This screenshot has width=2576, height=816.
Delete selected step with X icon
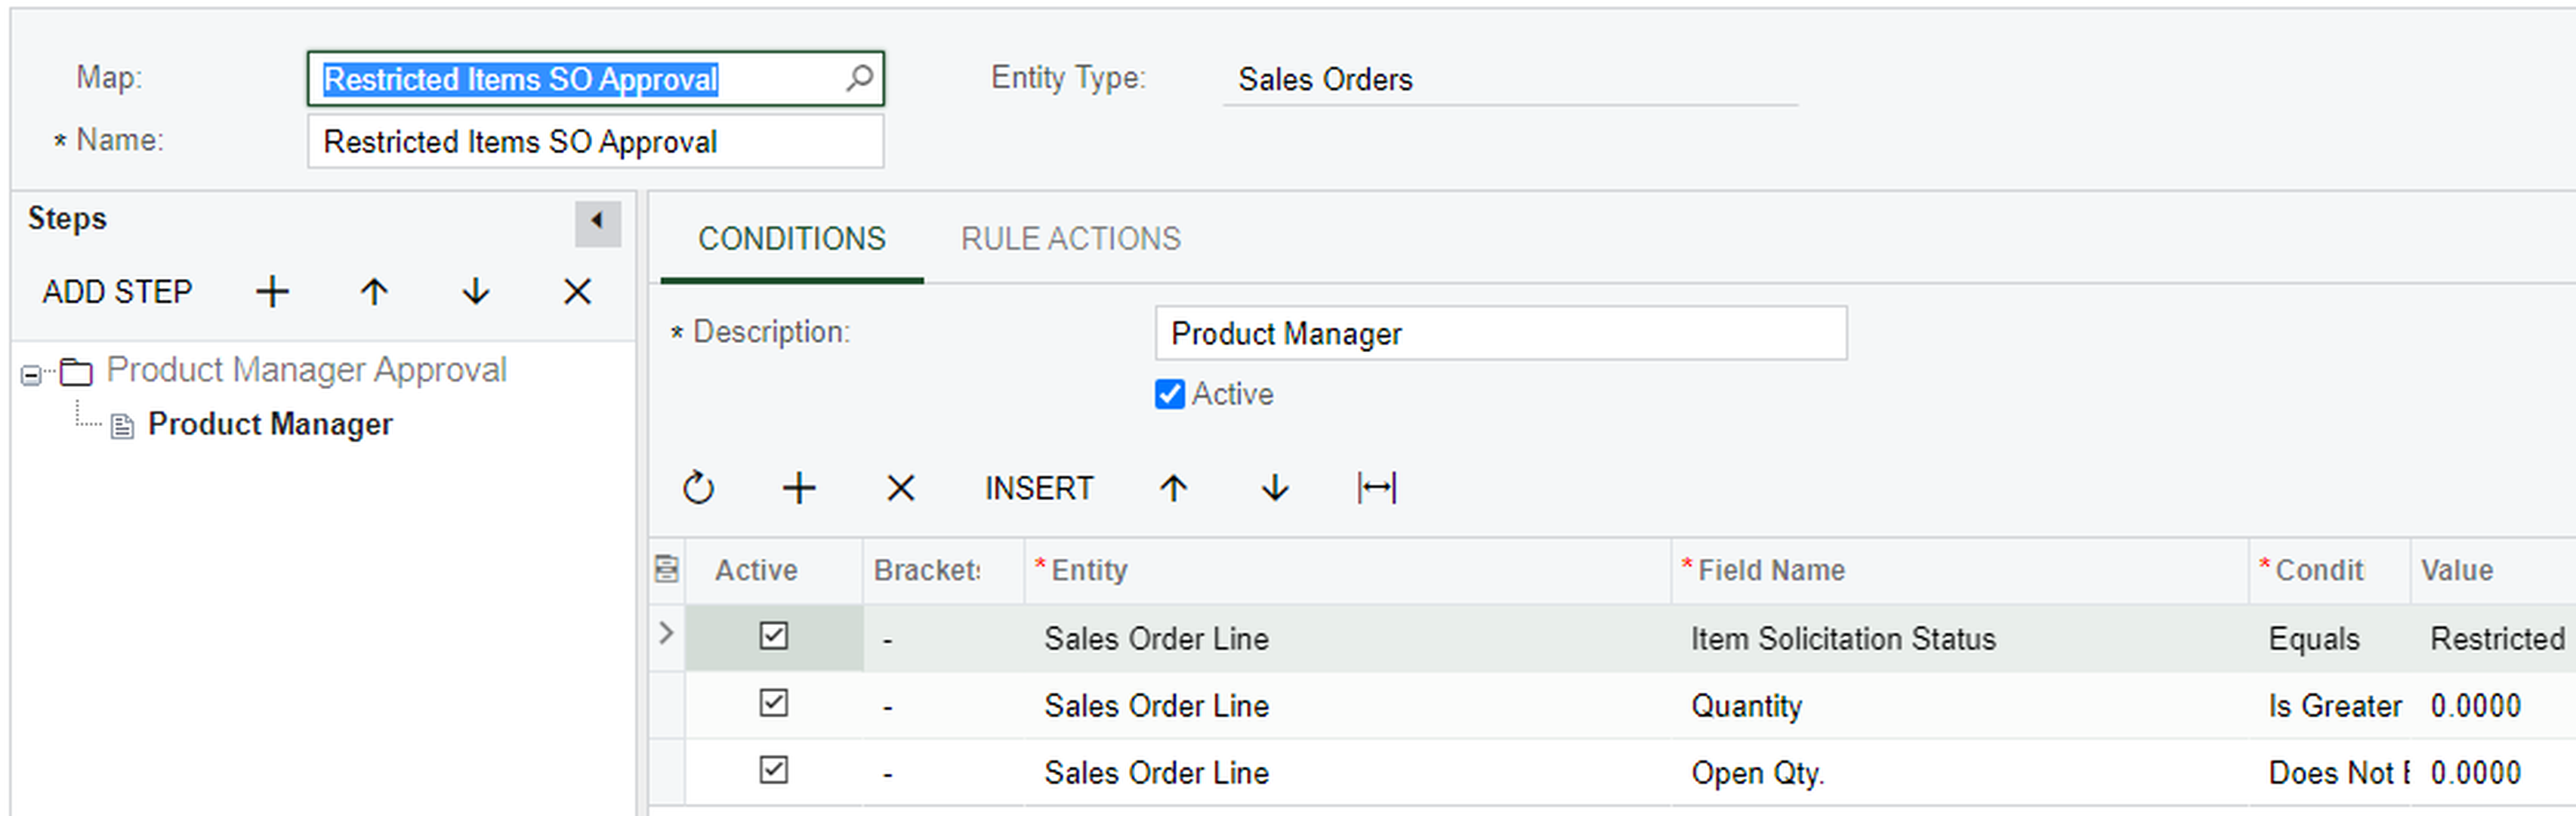577,292
